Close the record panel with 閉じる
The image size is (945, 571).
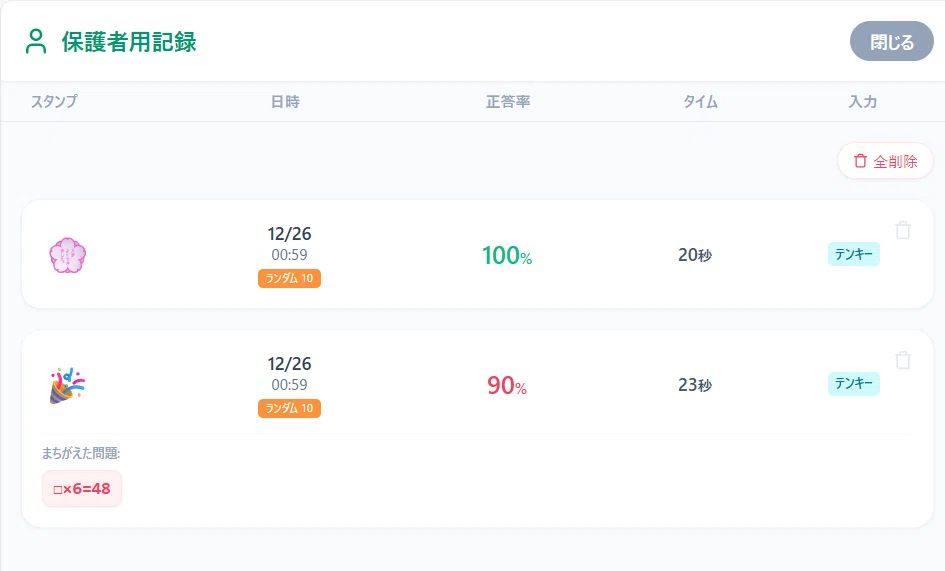coord(891,42)
